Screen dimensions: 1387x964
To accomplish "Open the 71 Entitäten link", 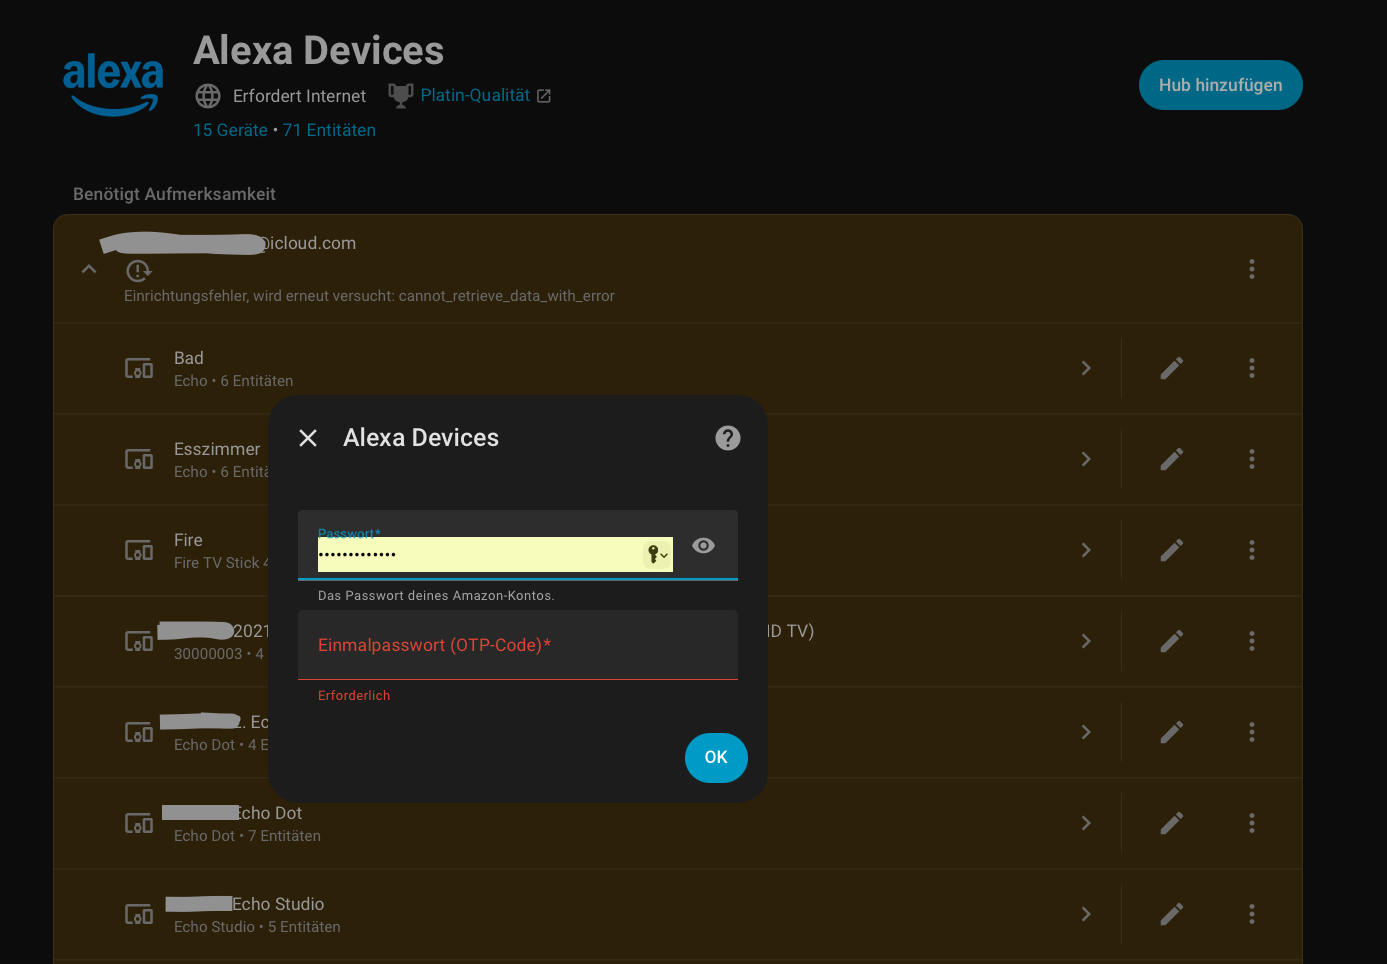I will [x=329, y=130].
